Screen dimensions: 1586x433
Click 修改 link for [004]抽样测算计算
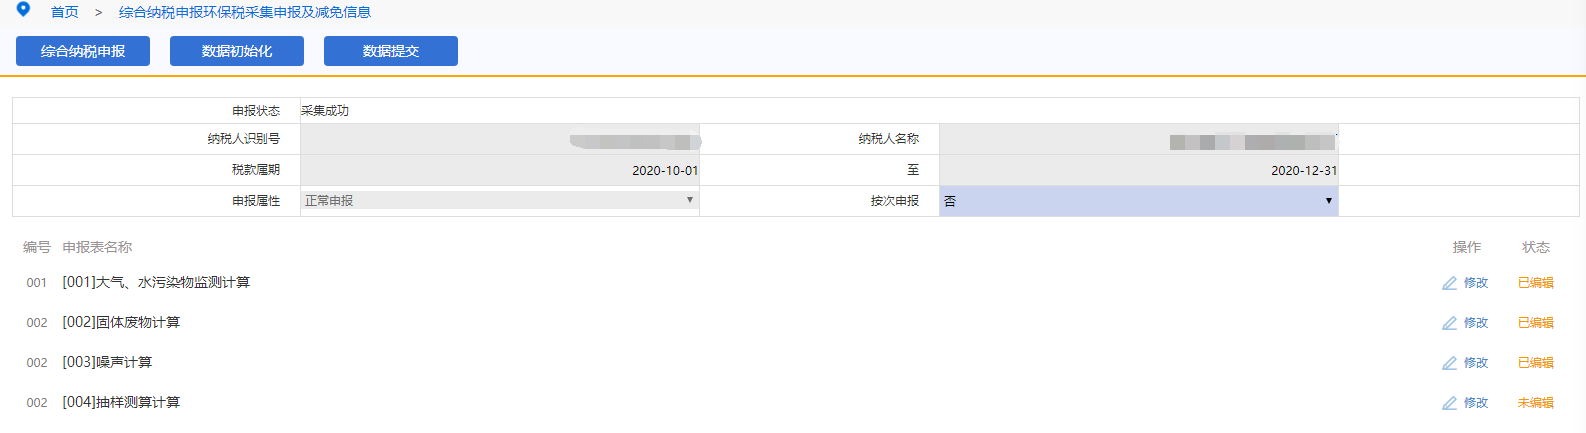(1476, 403)
